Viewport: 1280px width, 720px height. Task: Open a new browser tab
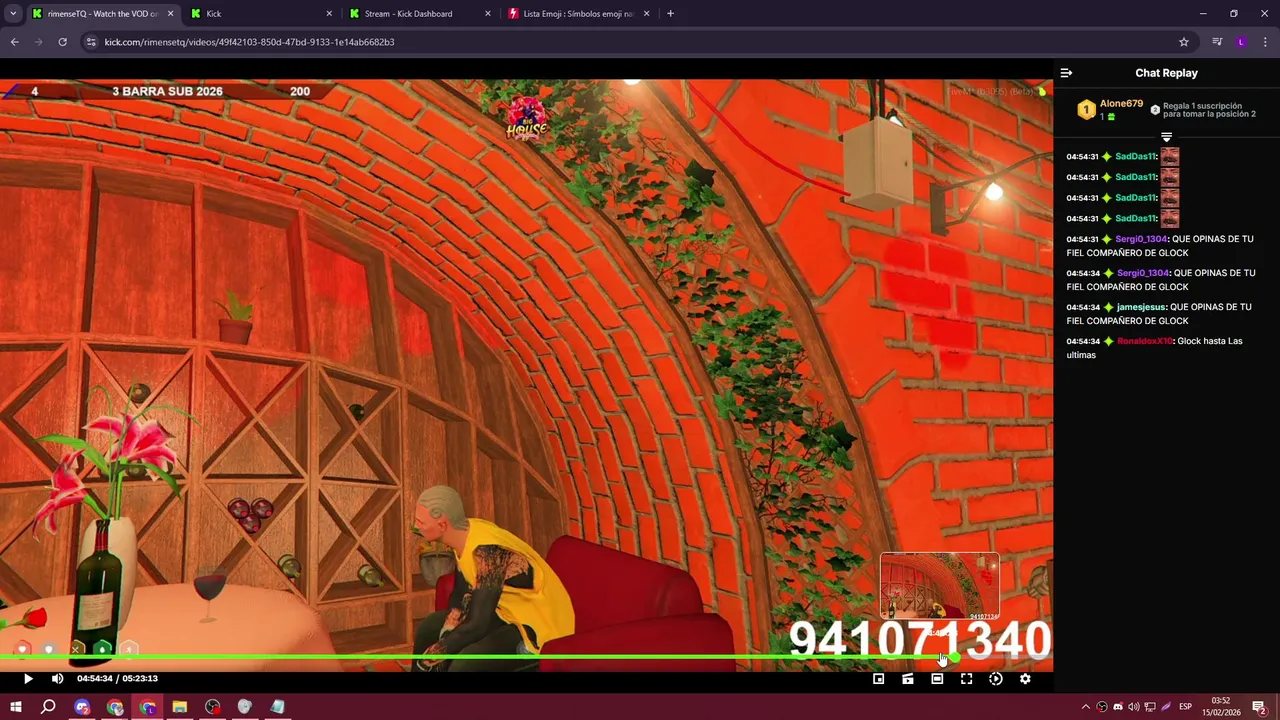(670, 14)
